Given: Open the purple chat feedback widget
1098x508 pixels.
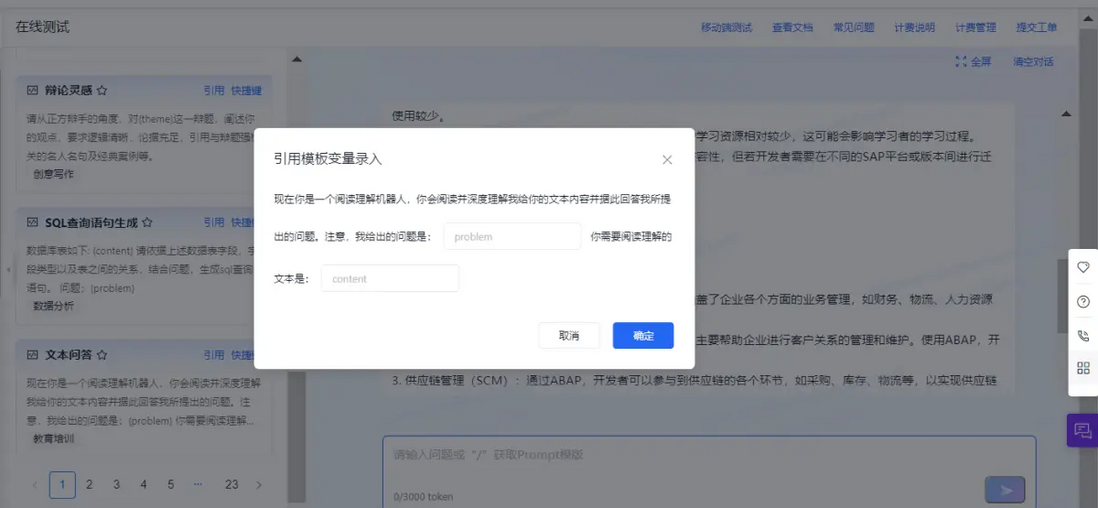Looking at the screenshot, I should [x=1083, y=430].
